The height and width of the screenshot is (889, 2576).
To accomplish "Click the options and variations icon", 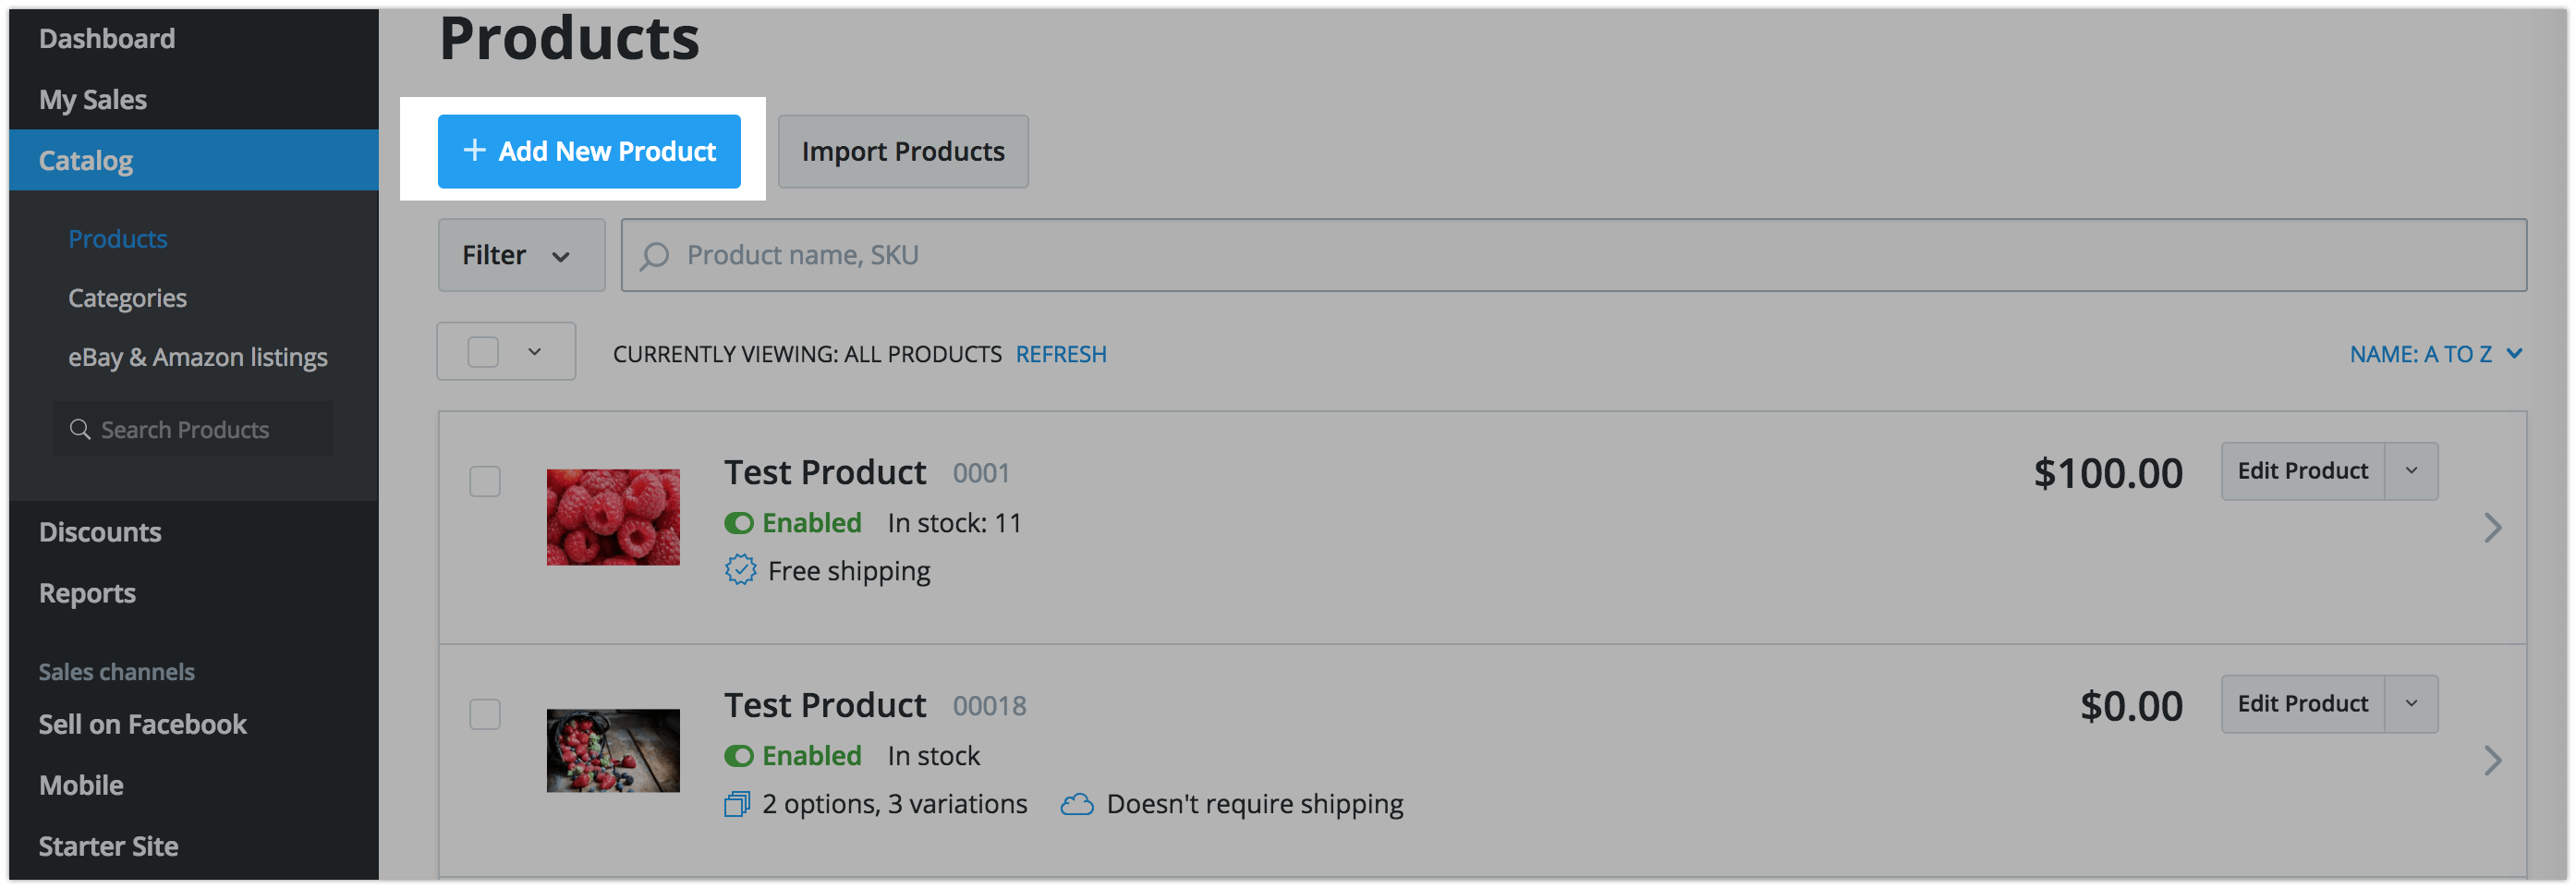I will tap(737, 804).
